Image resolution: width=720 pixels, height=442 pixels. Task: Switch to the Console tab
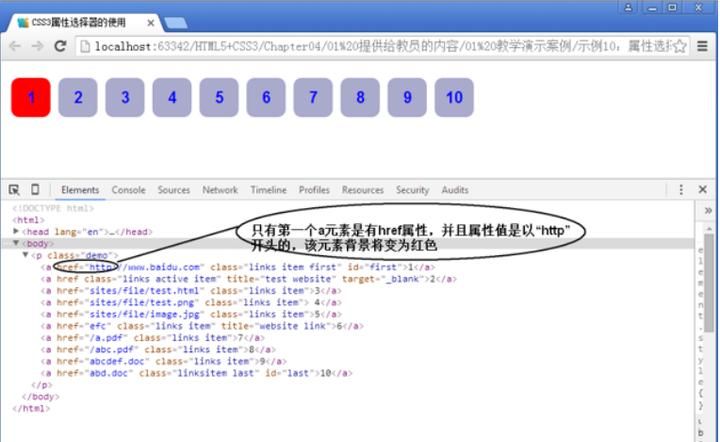pyautogui.click(x=129, y=190)
